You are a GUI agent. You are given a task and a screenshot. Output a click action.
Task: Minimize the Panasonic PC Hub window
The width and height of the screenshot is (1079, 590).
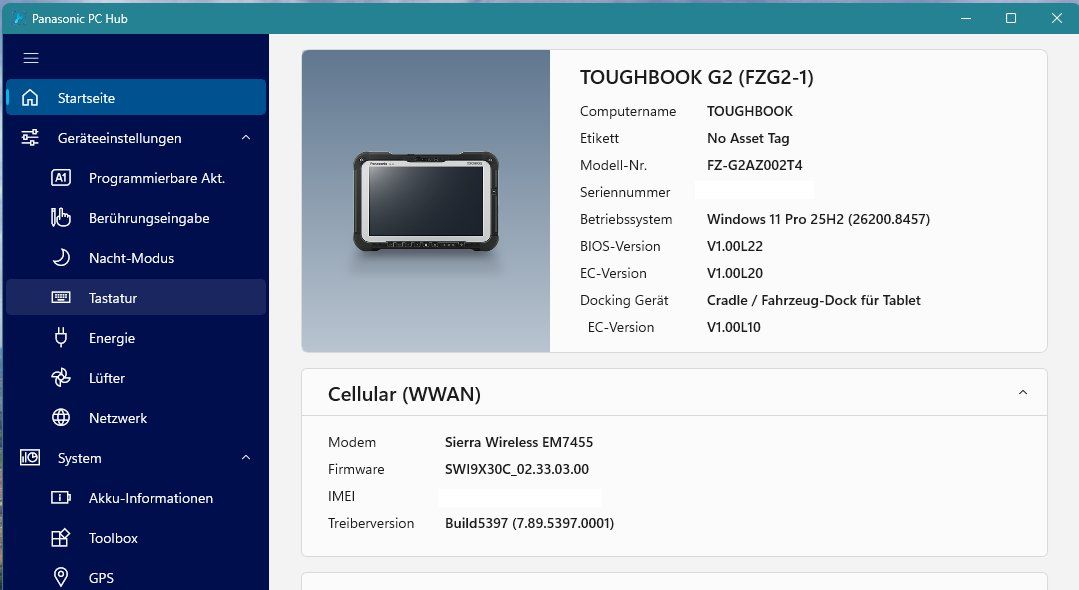965,18
